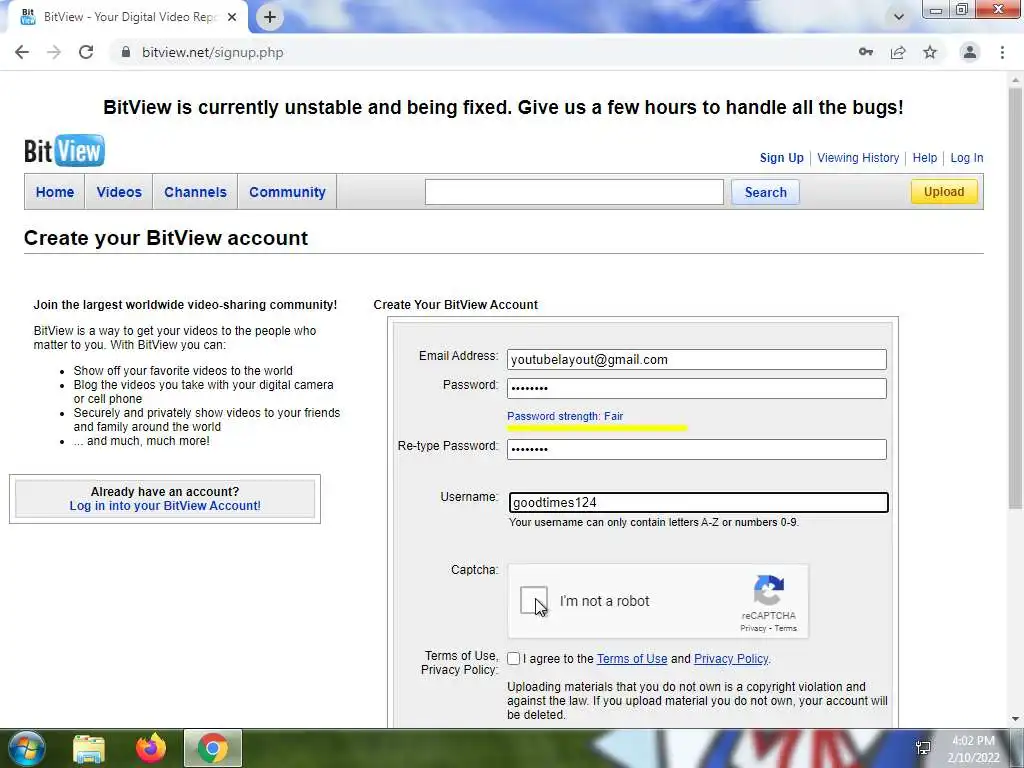Click the tab search chevron
Viewport: 1024px width, 768px height.
point(899,17)
